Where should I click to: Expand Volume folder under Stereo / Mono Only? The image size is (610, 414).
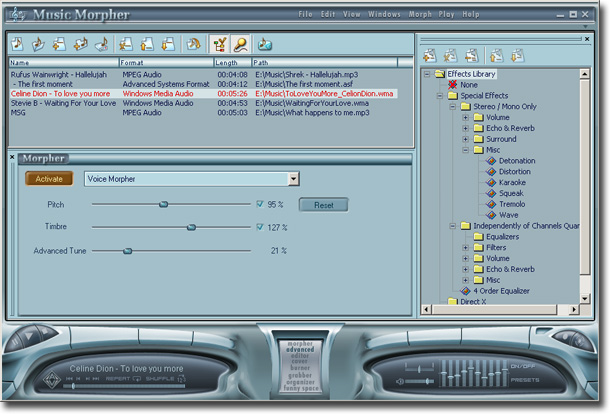(x=465, y=117)
